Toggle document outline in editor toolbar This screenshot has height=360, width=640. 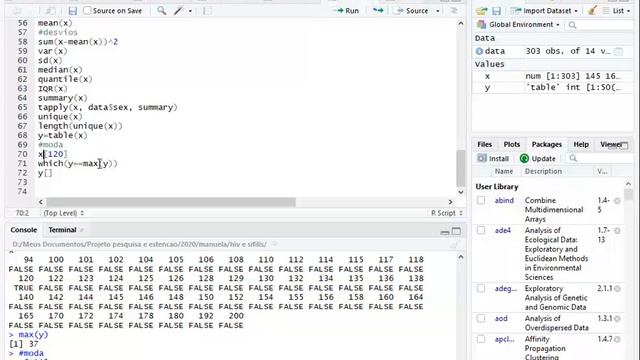coord(454,11)
